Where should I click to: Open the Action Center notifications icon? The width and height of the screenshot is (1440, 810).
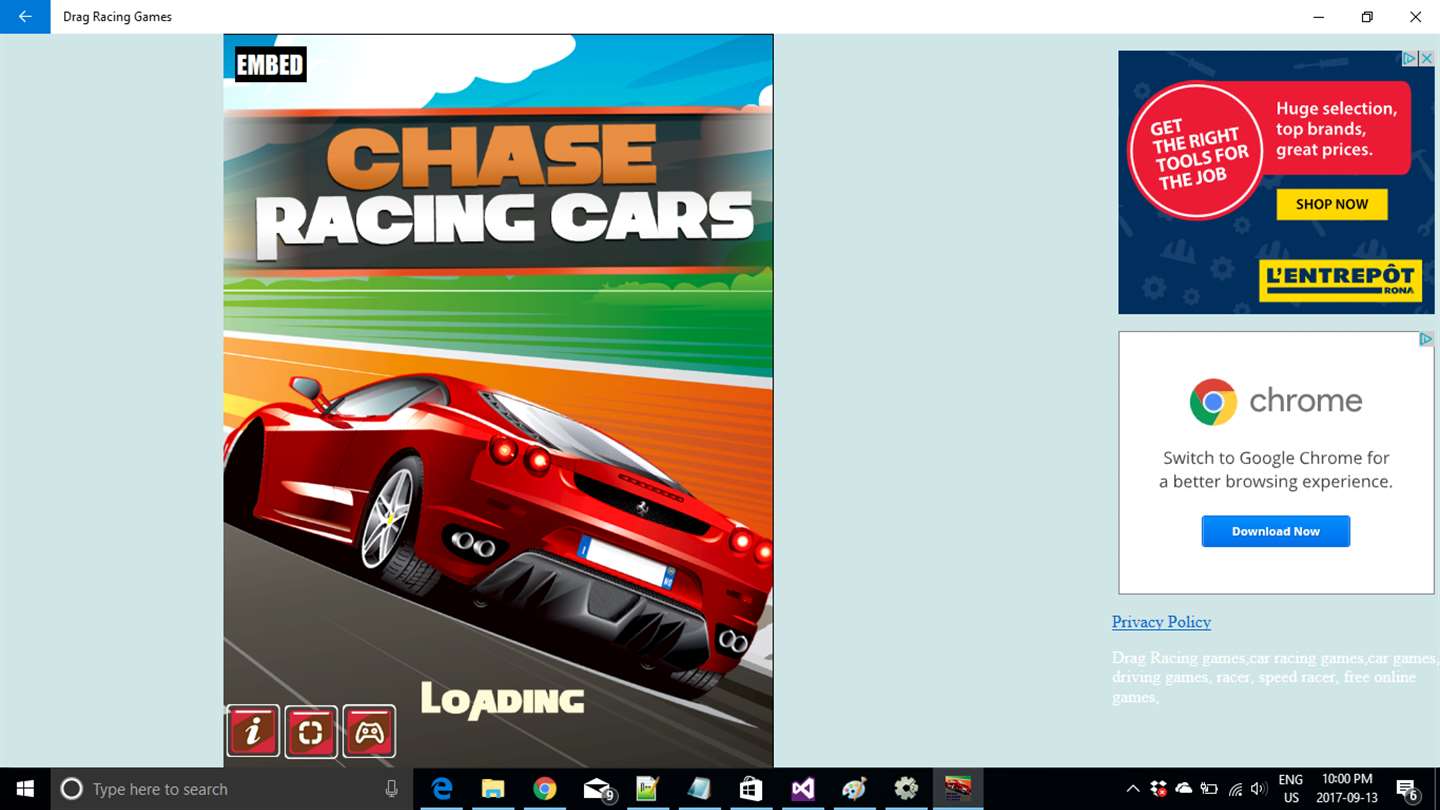tap(1408, 789)
